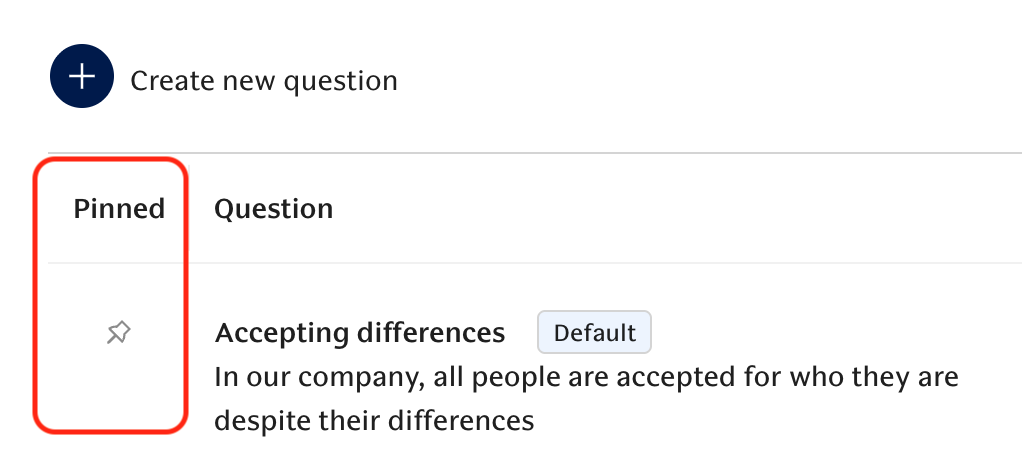
Task: Toggle pinned state for the Default question
Action: tap(118, 333)
